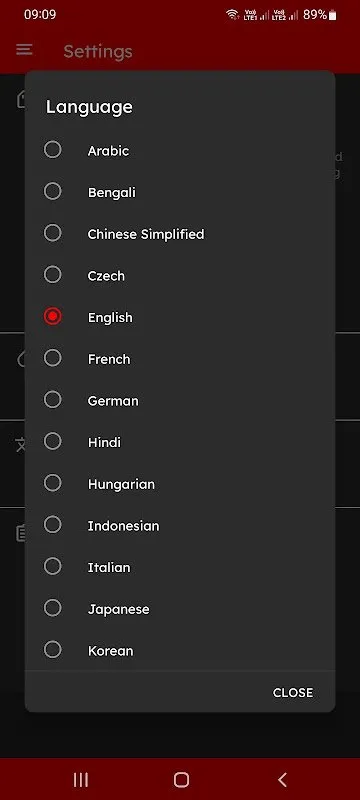
Task: Choose Chinese Simplified radio option
Action: coord(53,233)
